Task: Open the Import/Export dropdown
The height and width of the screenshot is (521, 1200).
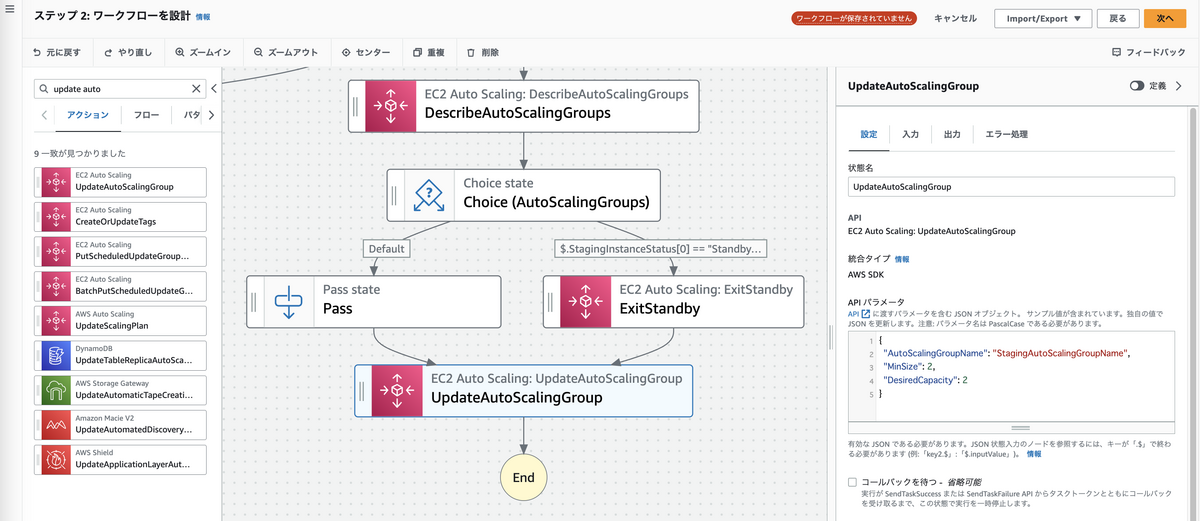Action: click(1043, 18)
